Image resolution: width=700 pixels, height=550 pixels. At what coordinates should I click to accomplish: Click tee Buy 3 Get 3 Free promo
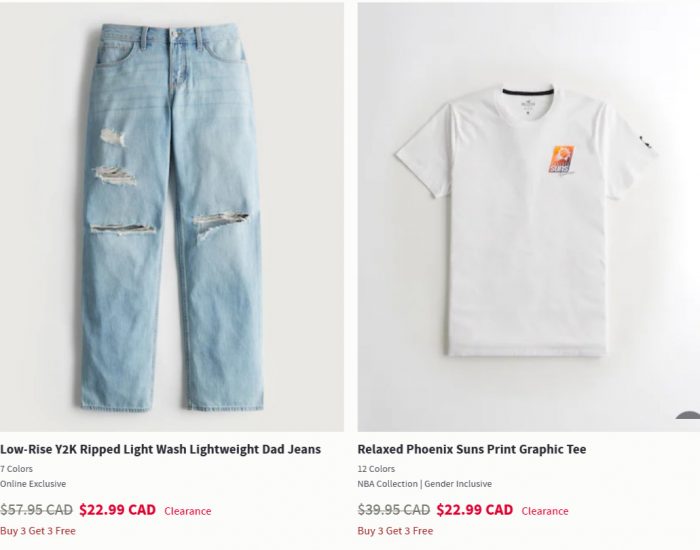(x=395, y=531)
